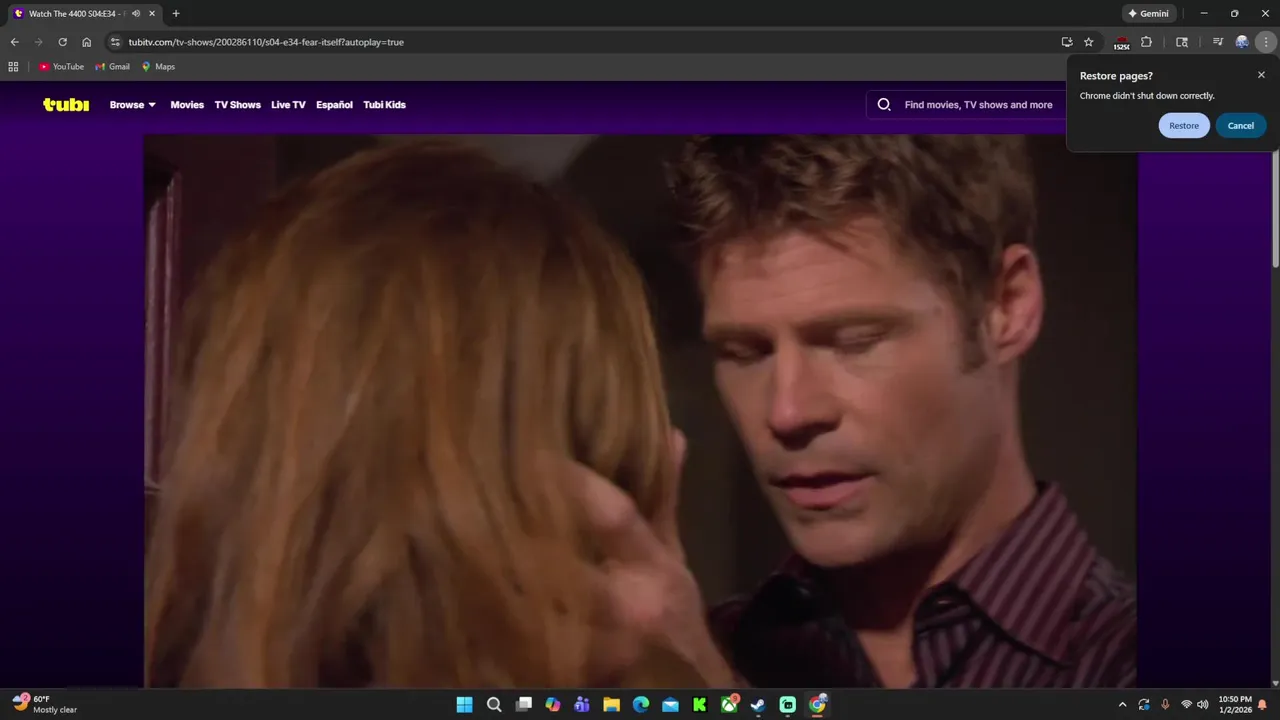Open Chrome three-dot menu

coord(1266,42)
